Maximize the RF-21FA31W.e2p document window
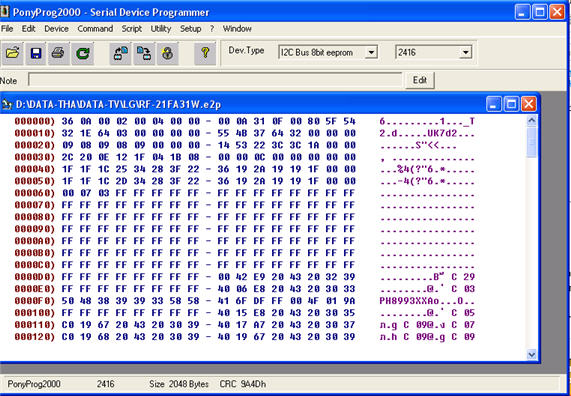This screenshot has height=396, width=571. (x=511, y=105)
